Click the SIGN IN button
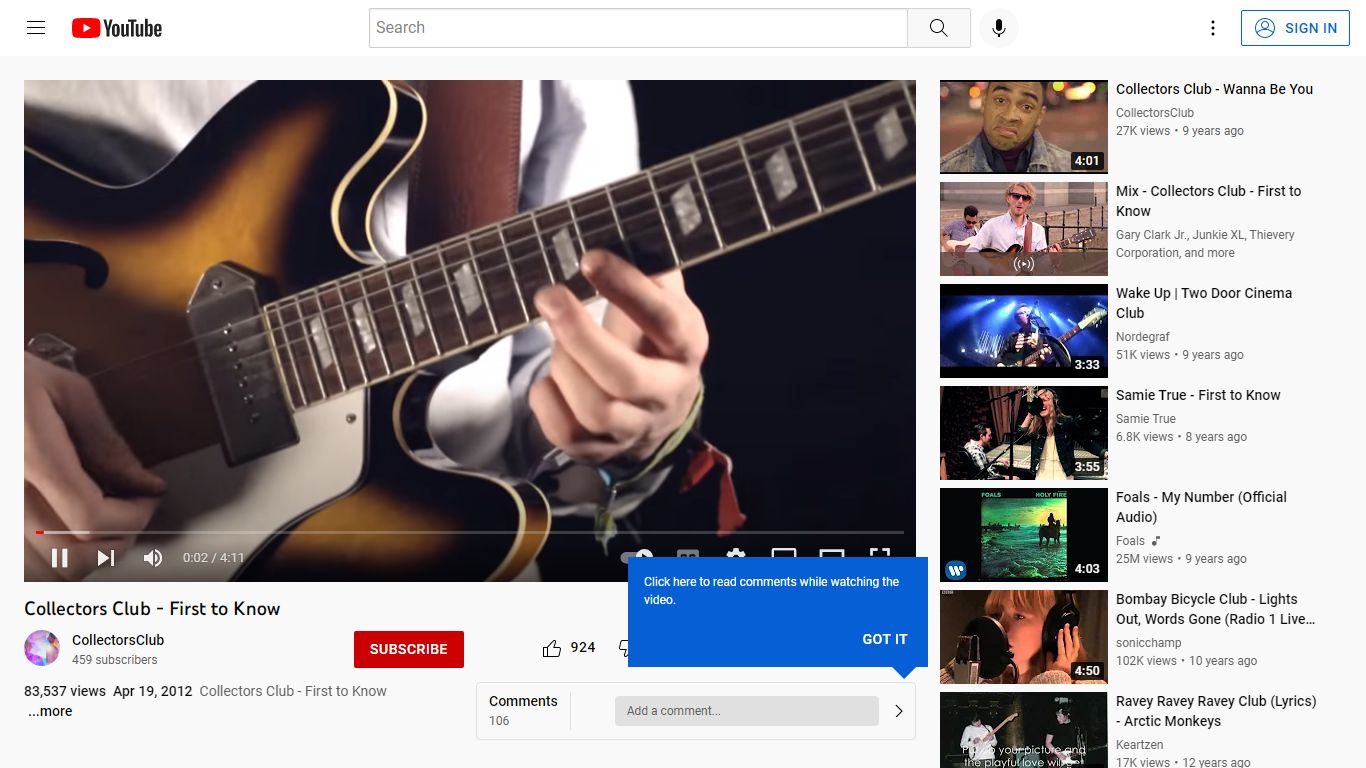1366x768 pixels. tap(1295, 28)
